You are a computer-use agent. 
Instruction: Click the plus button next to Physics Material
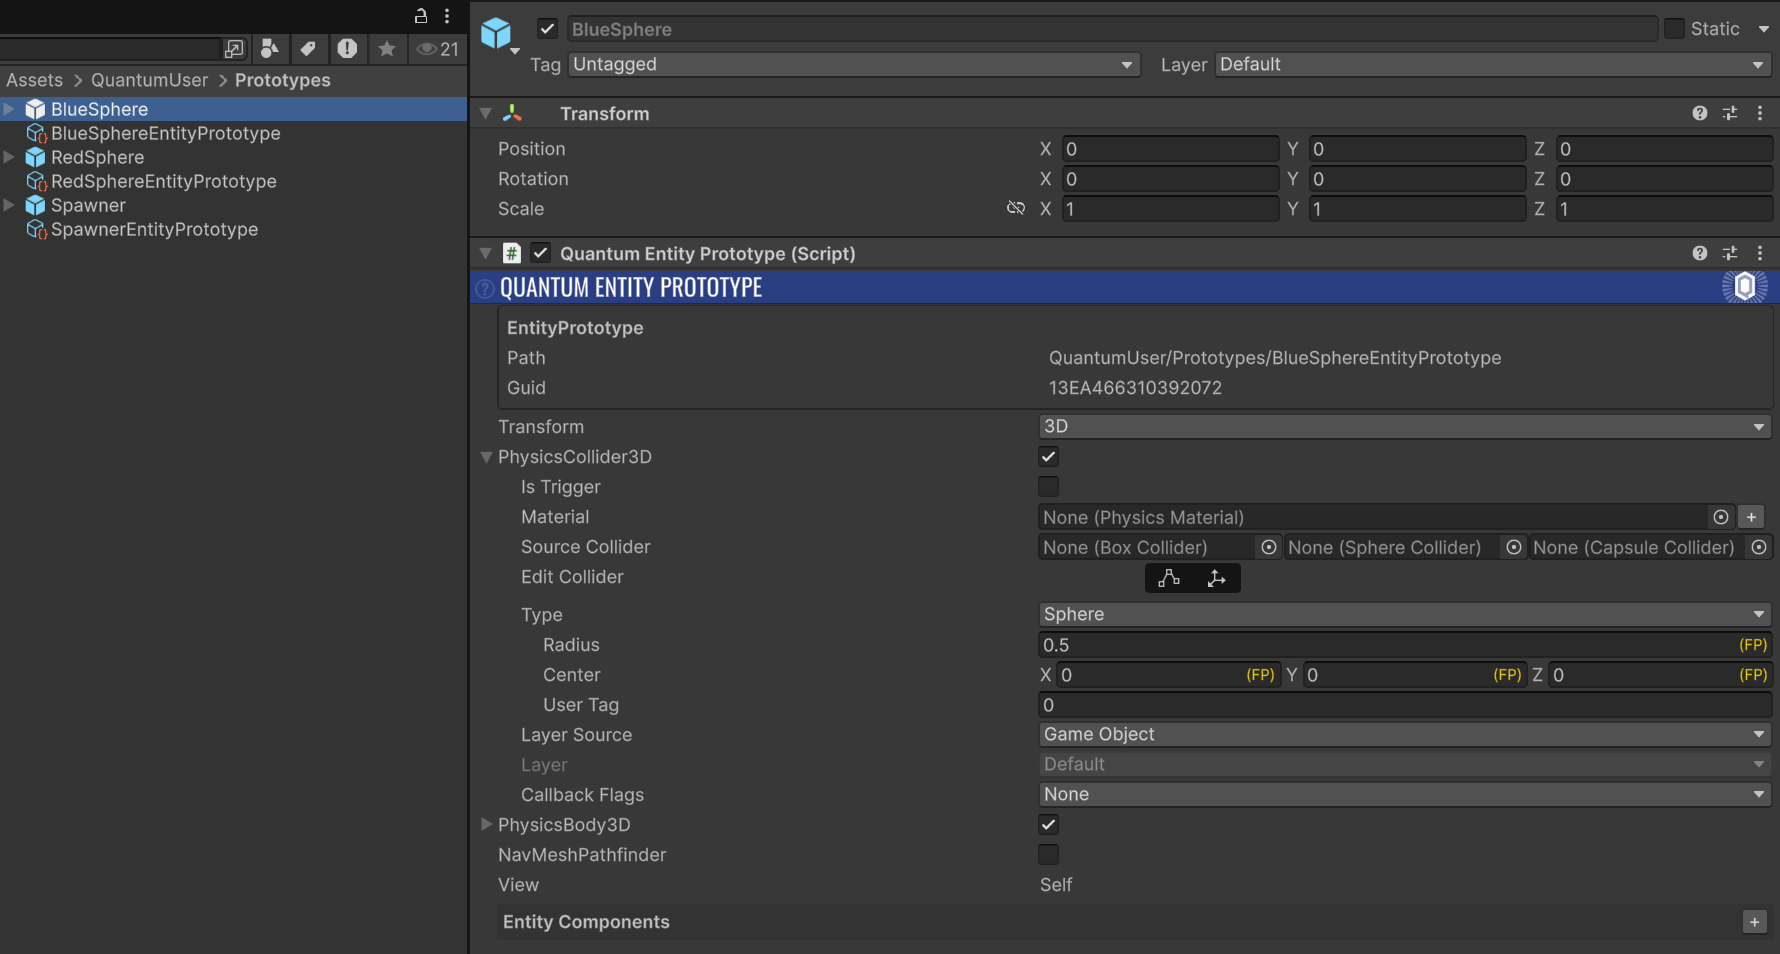[x=1751, y=517]
